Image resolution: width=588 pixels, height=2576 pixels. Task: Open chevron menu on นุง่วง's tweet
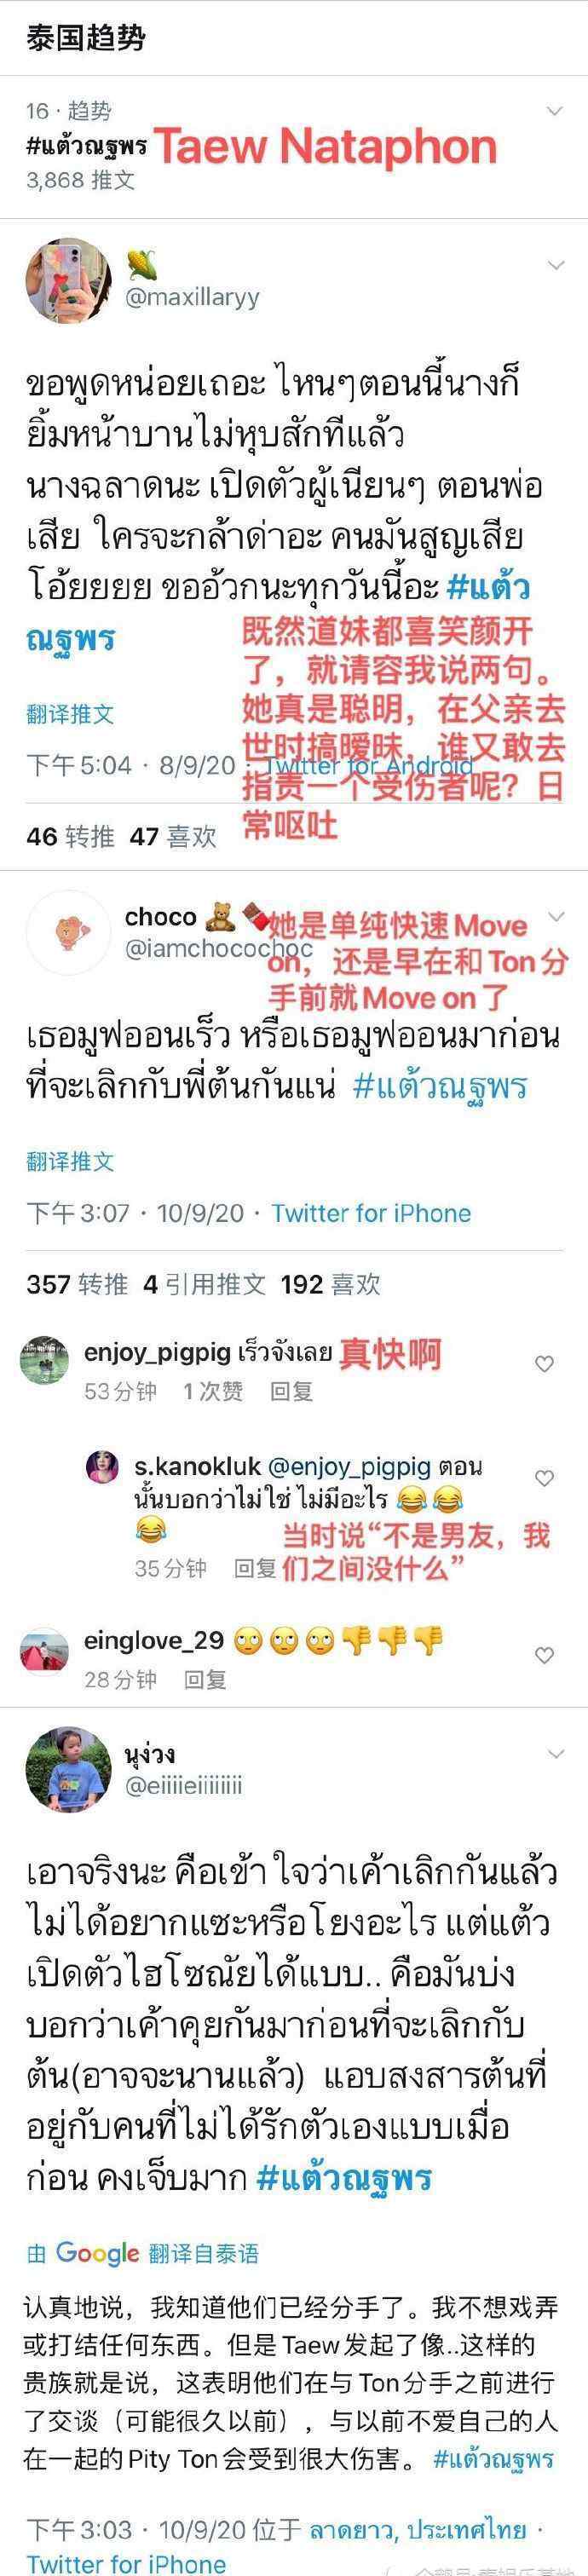(555, 1754)
